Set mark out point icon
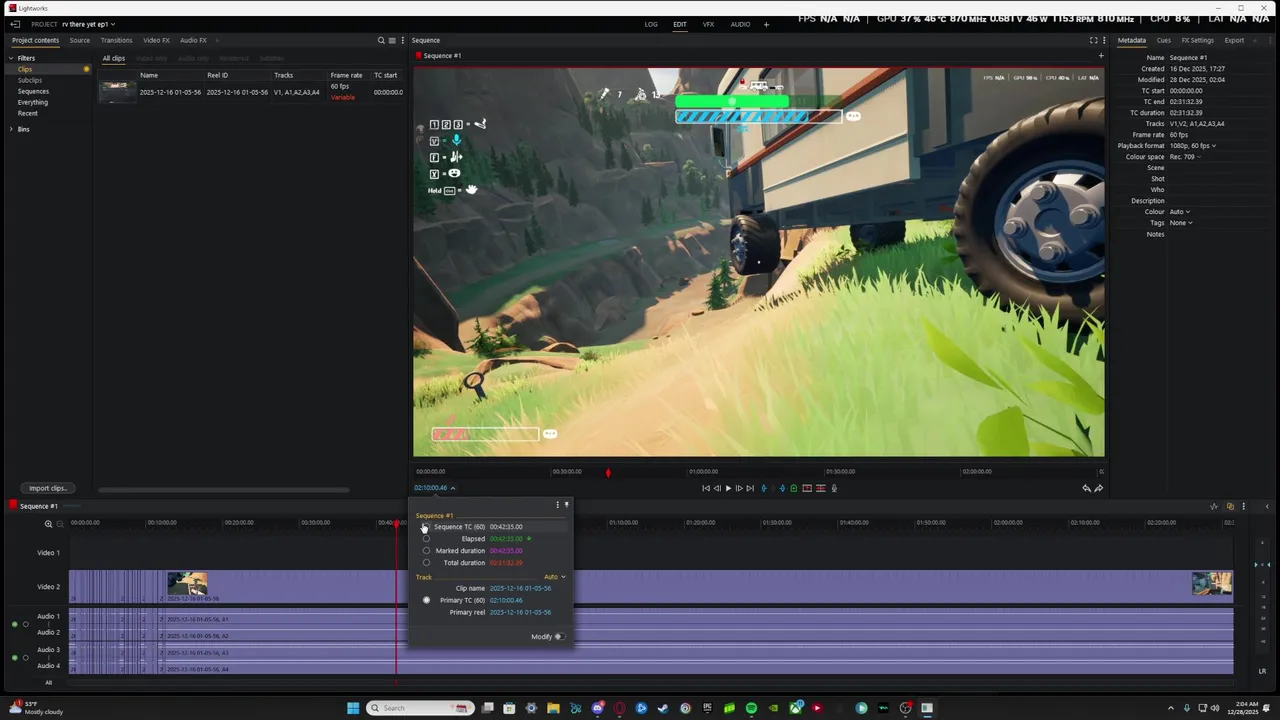Image resolution: width=1280 pixels, height=720 pixels. pos(782,488)
